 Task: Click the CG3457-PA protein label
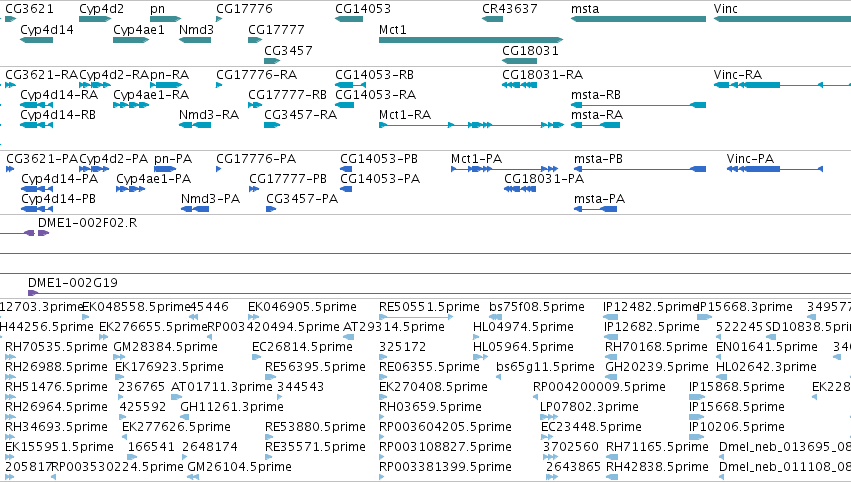[x=302, y=199]
